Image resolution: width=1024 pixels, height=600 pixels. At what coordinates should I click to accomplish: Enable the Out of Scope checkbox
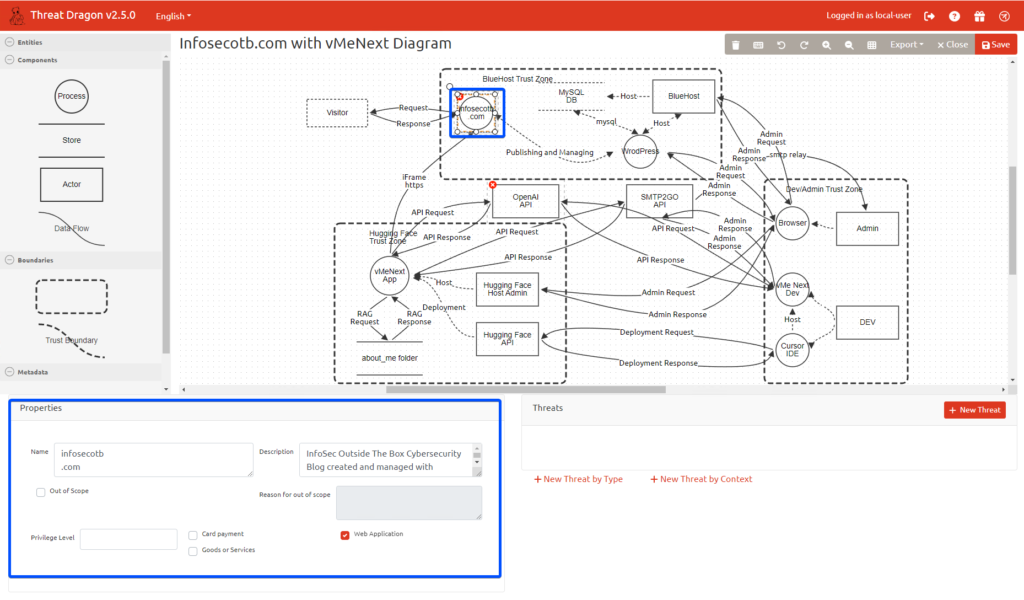(x=41, y=492)
